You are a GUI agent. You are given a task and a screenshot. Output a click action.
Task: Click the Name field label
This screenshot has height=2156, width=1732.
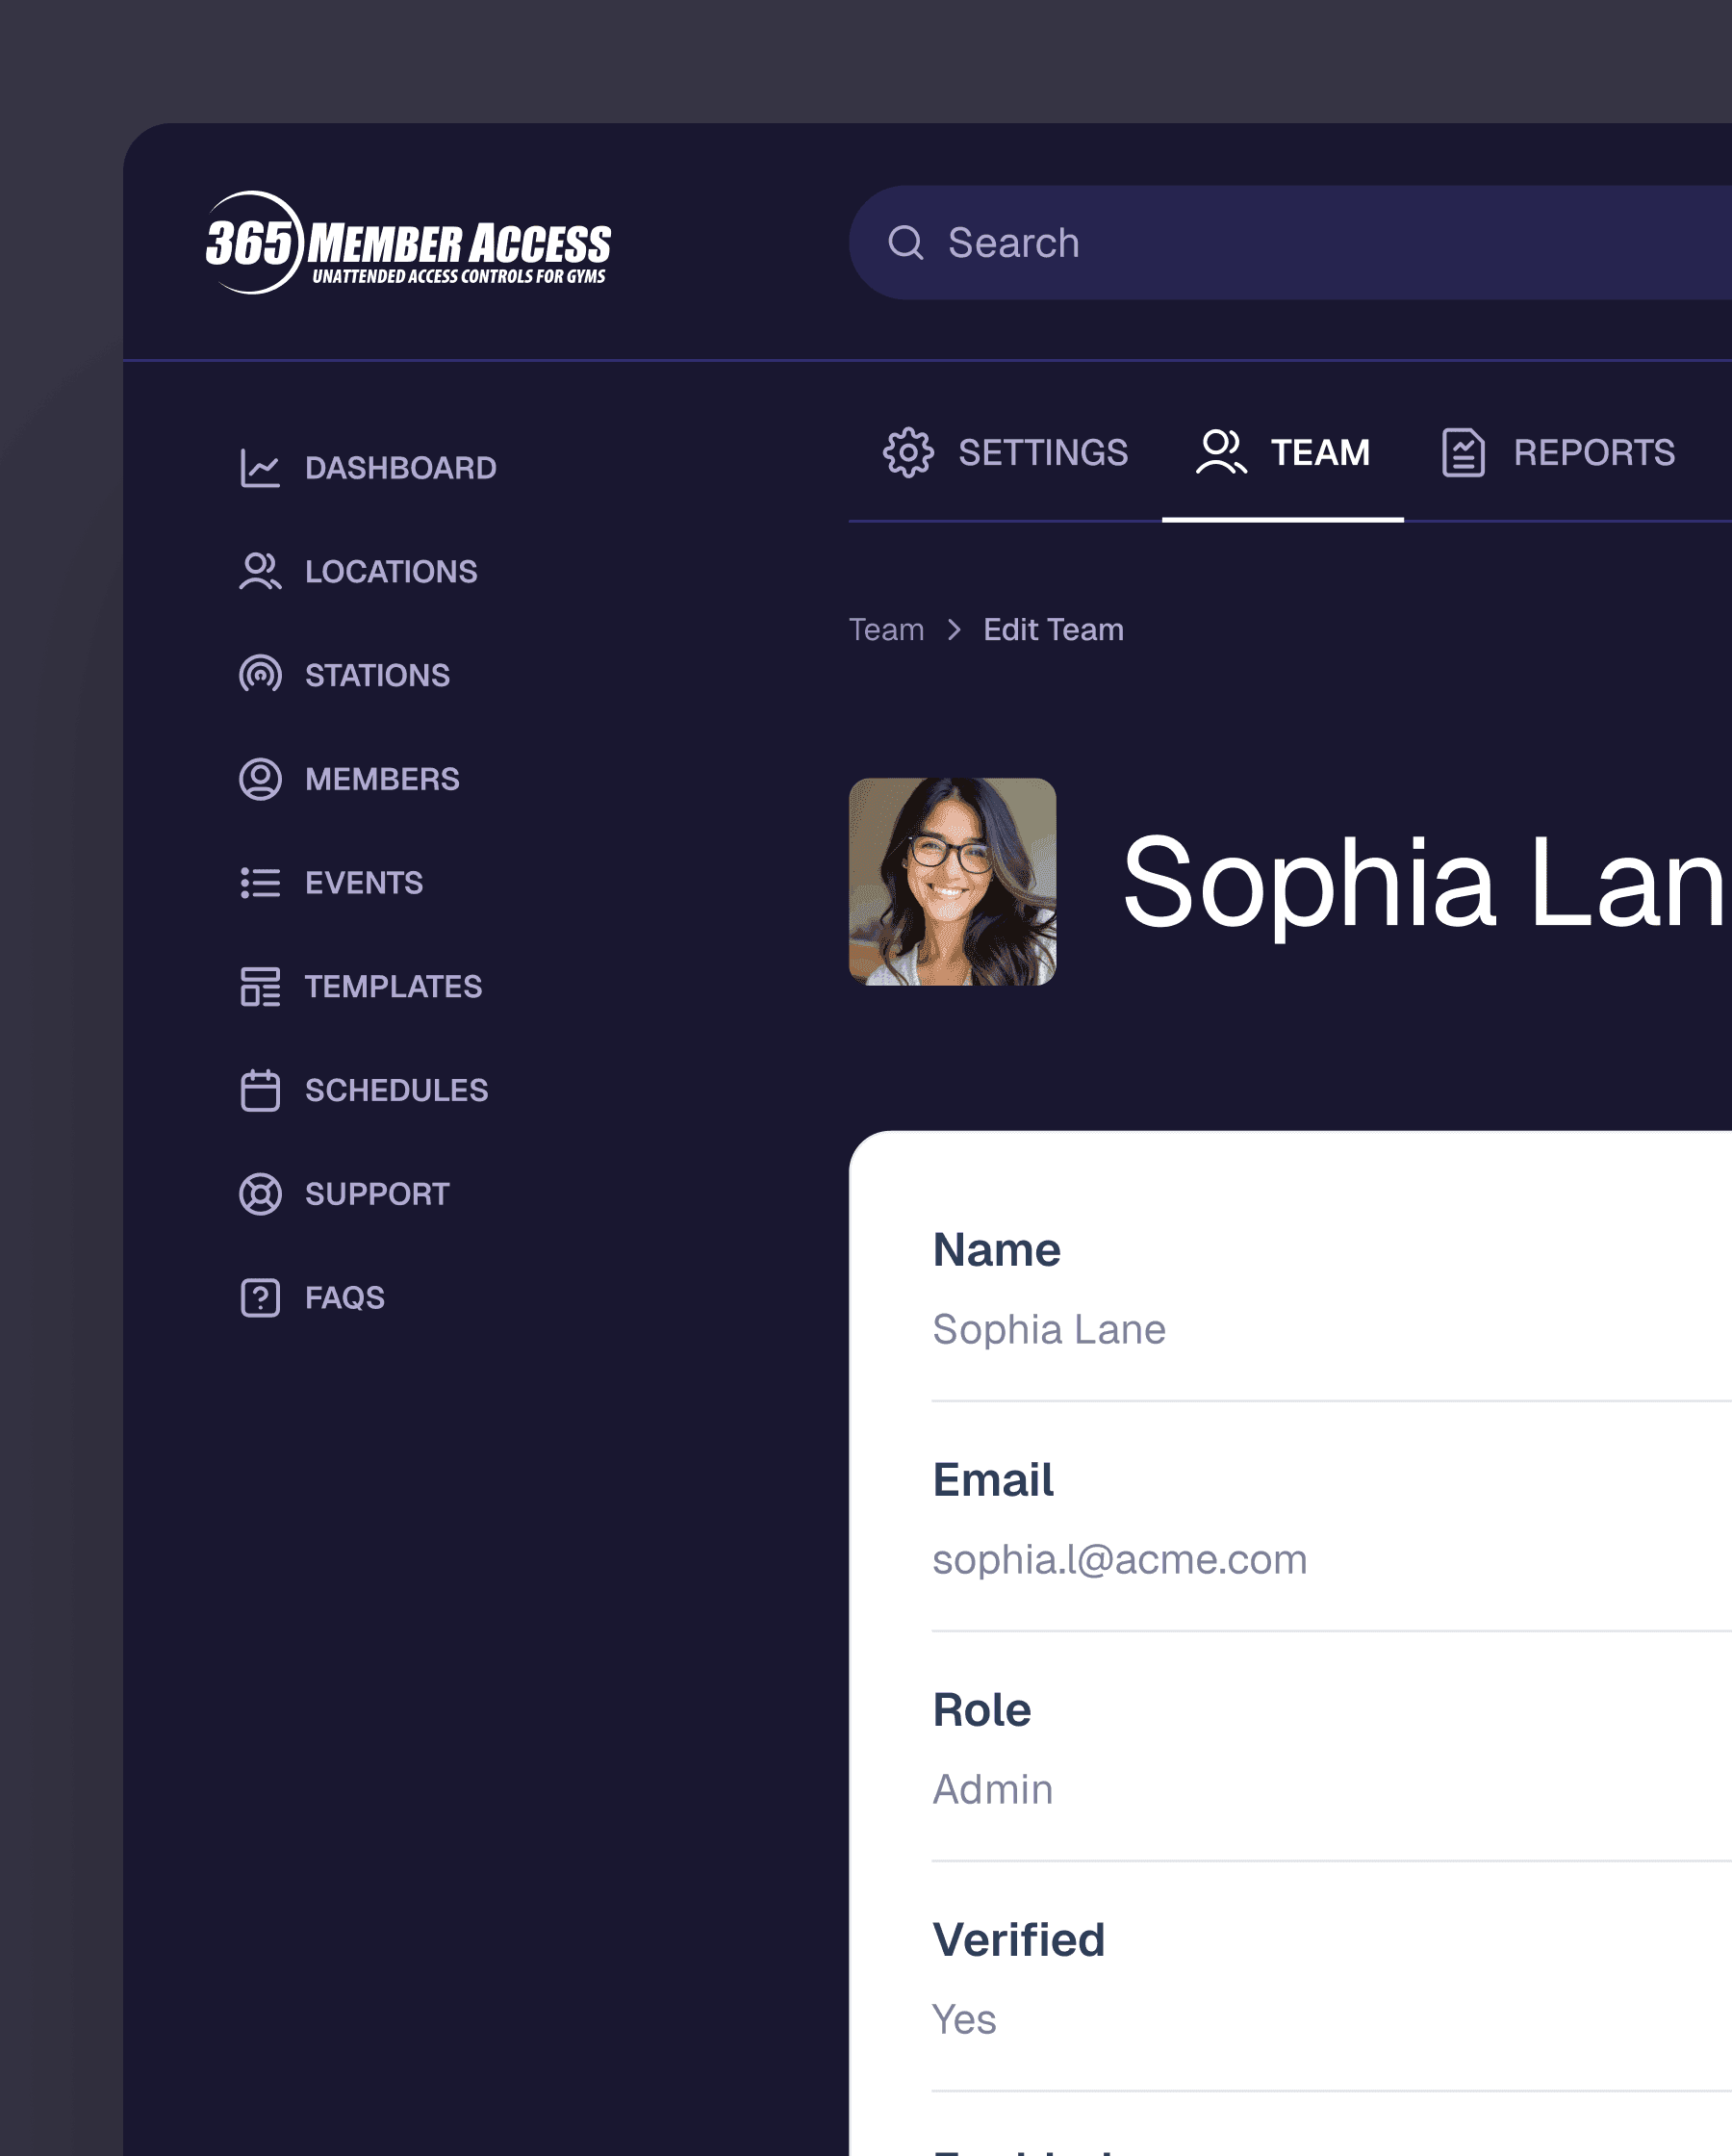pos(996,1250)
